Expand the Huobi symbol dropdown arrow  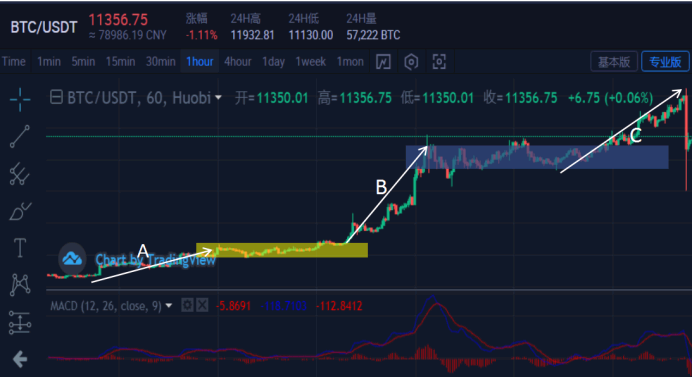tap(218, 97)
